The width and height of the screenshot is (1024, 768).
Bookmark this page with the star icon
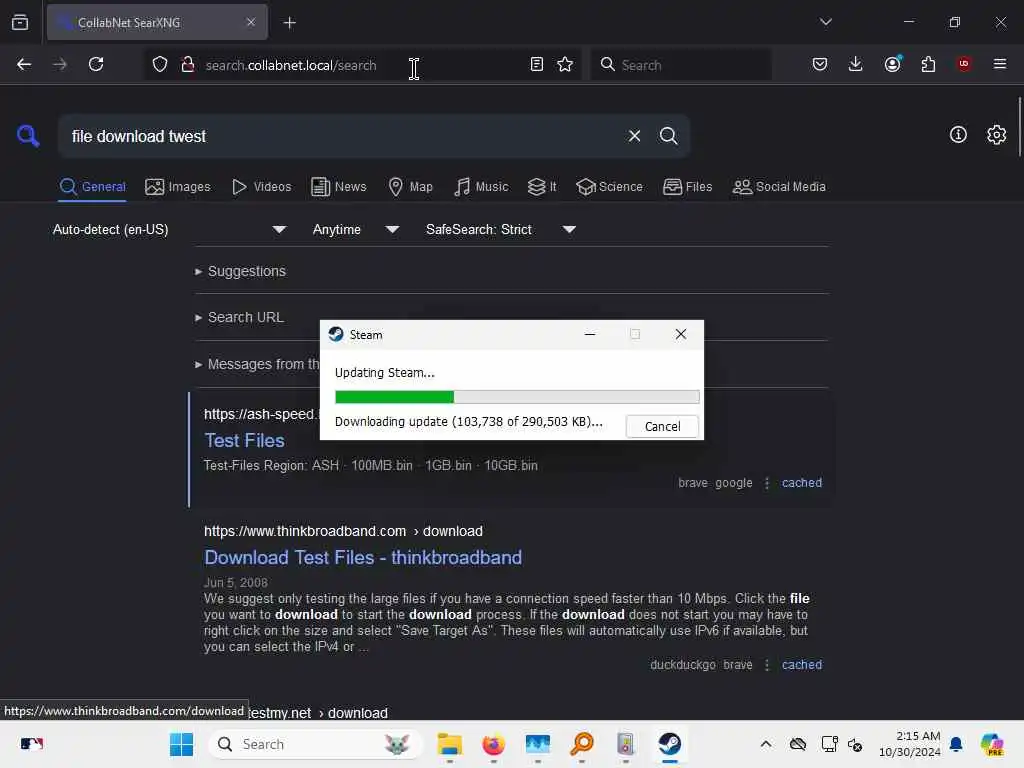point(565,64)
